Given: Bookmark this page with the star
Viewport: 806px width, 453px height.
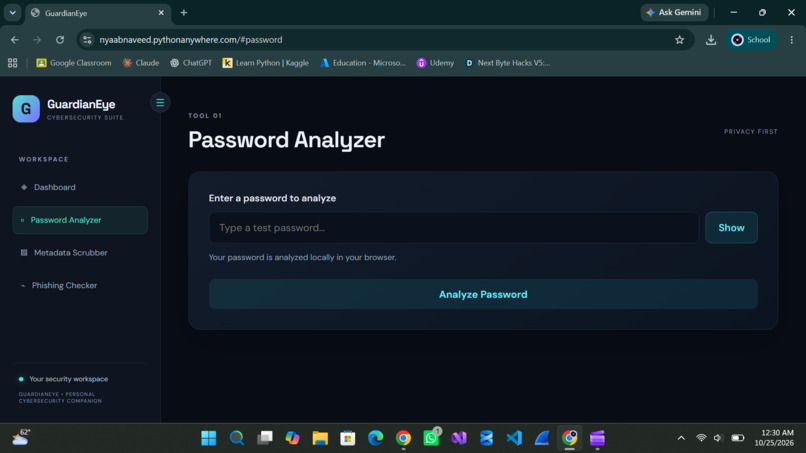Looking at the screenshot, I should pos(680,40).
